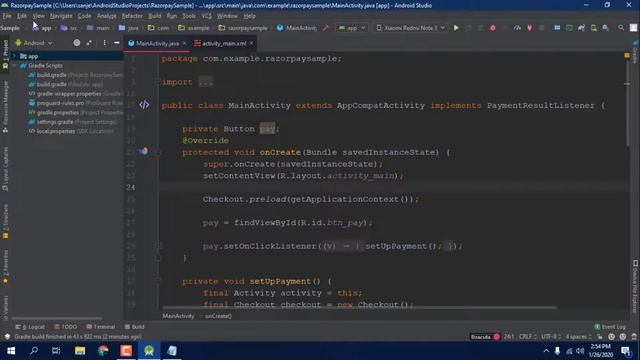The height and width of the screenshot is (360, 640).
Task: Toggle the Terminal tool window
Action: (100, 327)
